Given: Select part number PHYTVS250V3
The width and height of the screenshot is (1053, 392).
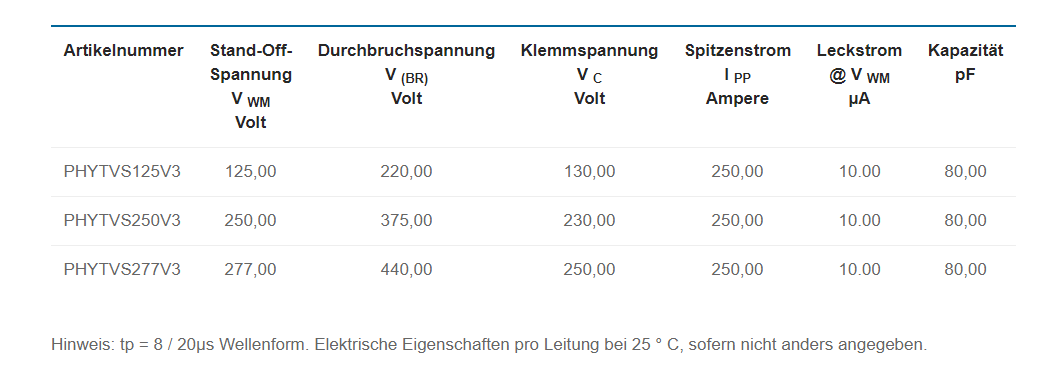Looking at the screenshot, I should click(122, 221).
